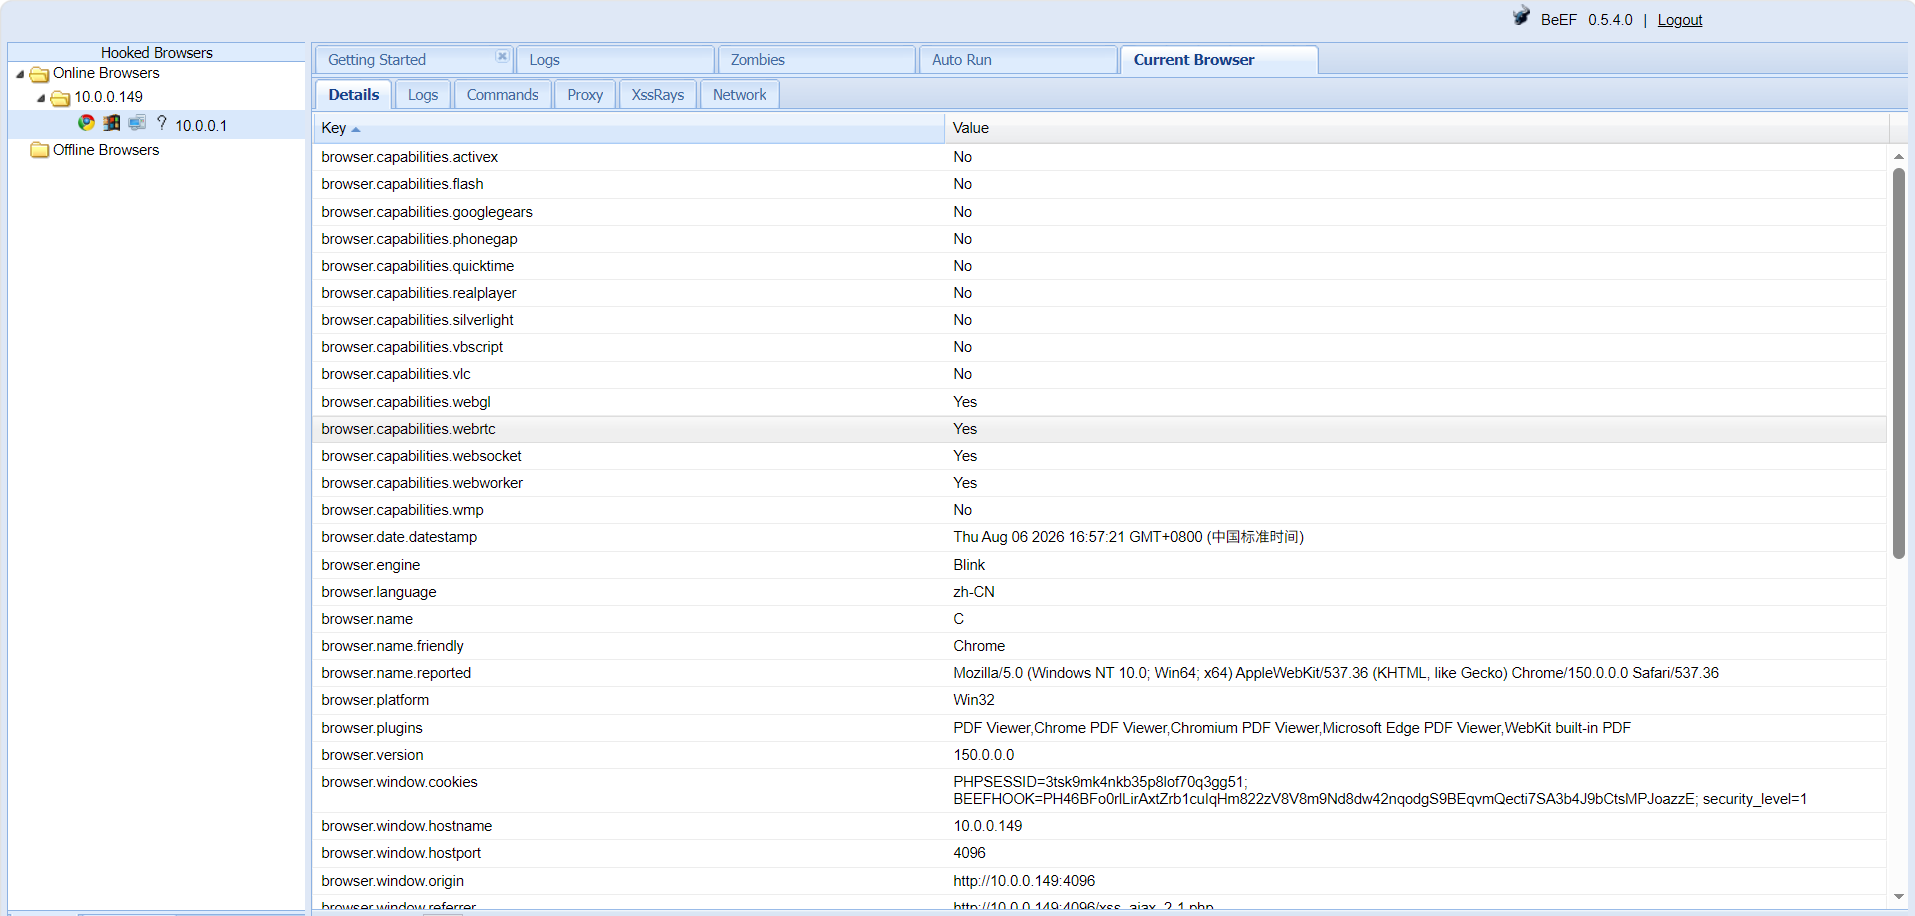Click the browser.date.datestamp value
This screenshot has height=916, width=1915.
(1128, 537)
